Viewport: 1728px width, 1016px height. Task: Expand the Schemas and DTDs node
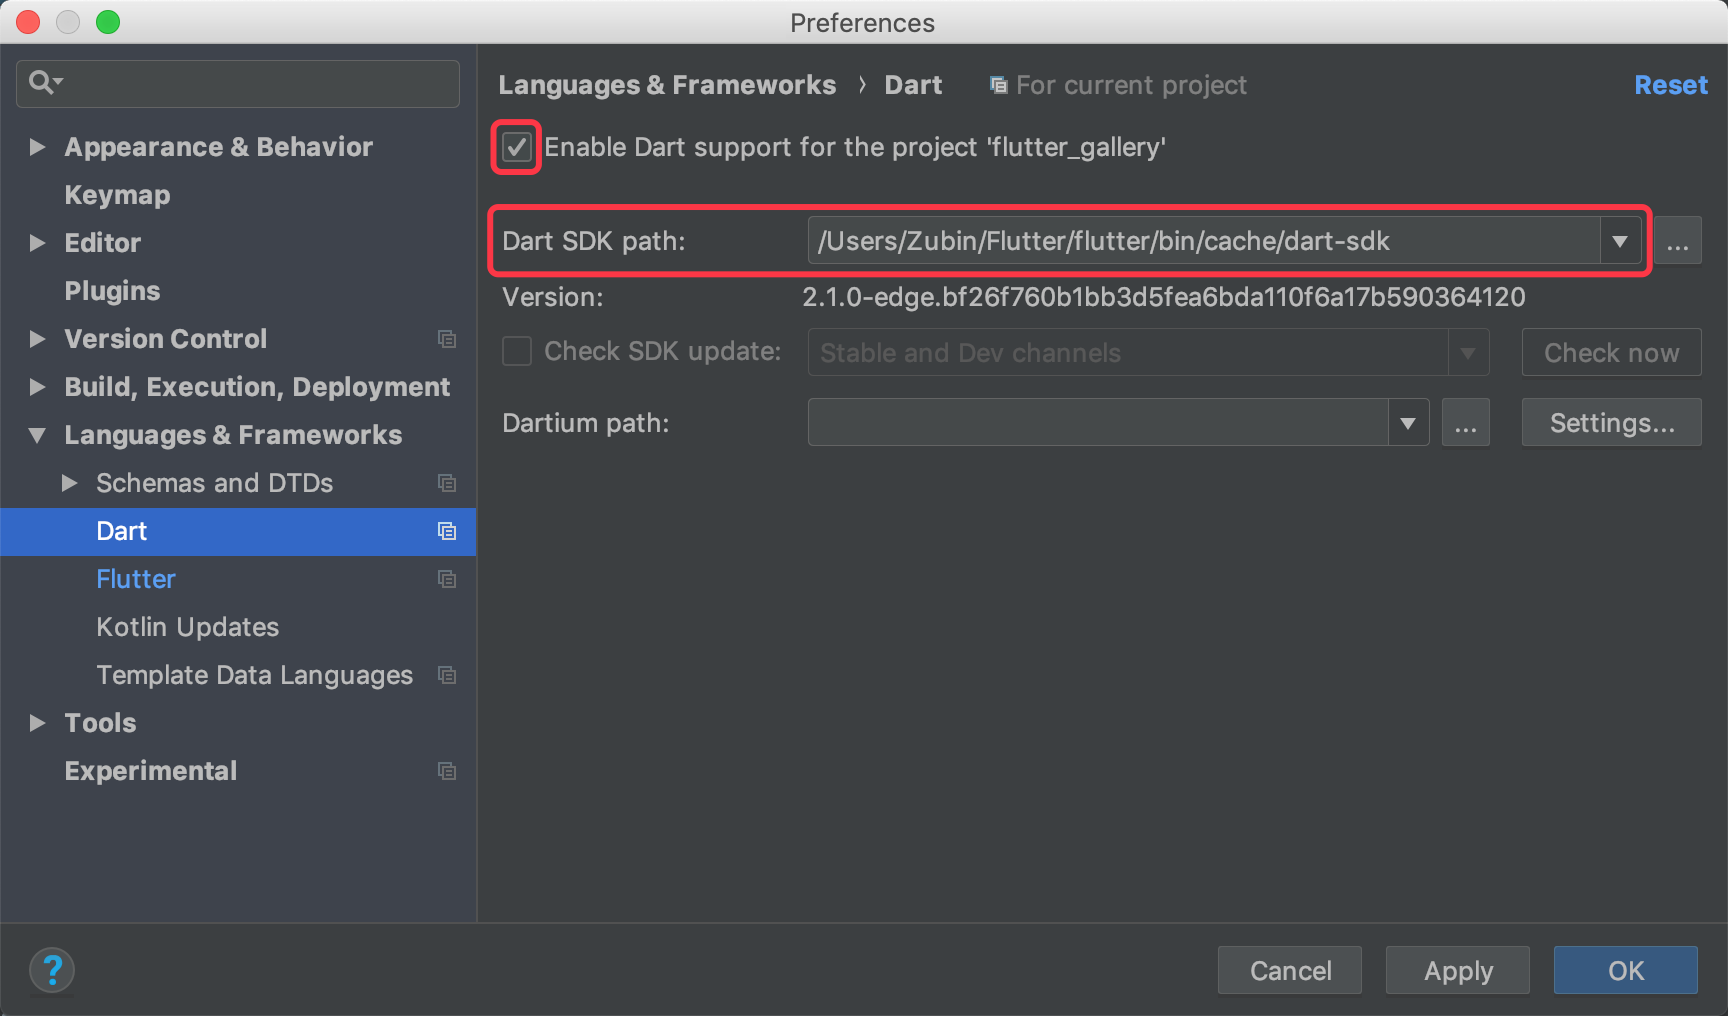pos(70,483)
